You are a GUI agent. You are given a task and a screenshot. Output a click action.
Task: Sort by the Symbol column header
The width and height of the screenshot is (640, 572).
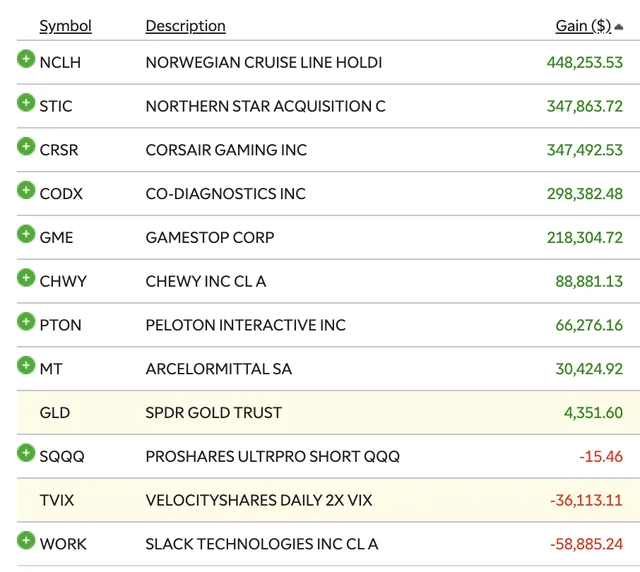(65, 26)
